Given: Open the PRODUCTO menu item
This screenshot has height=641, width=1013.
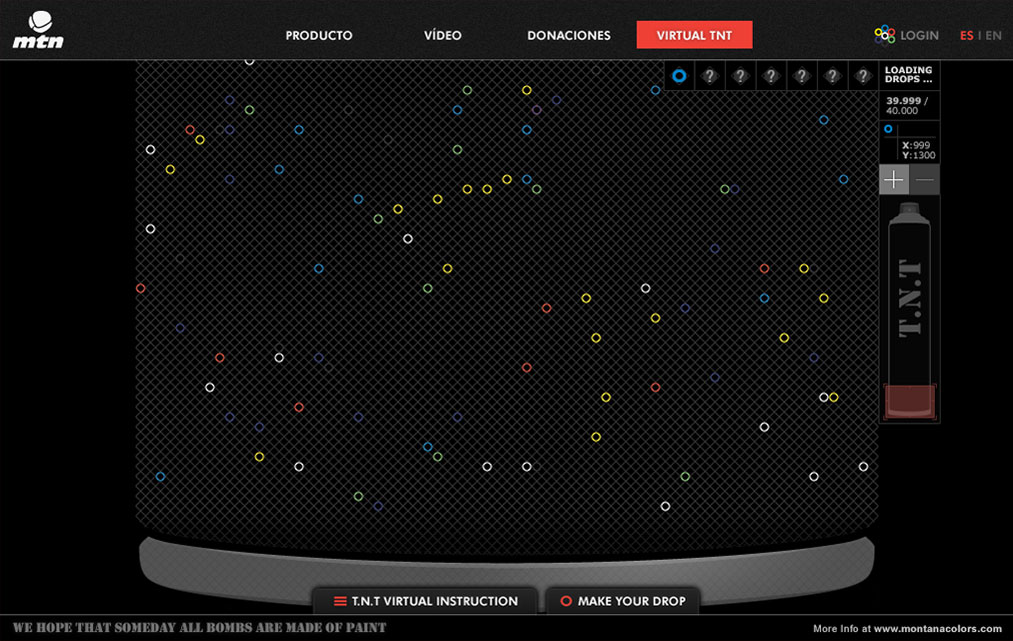Looking at the screenshot, I should 319,35.
